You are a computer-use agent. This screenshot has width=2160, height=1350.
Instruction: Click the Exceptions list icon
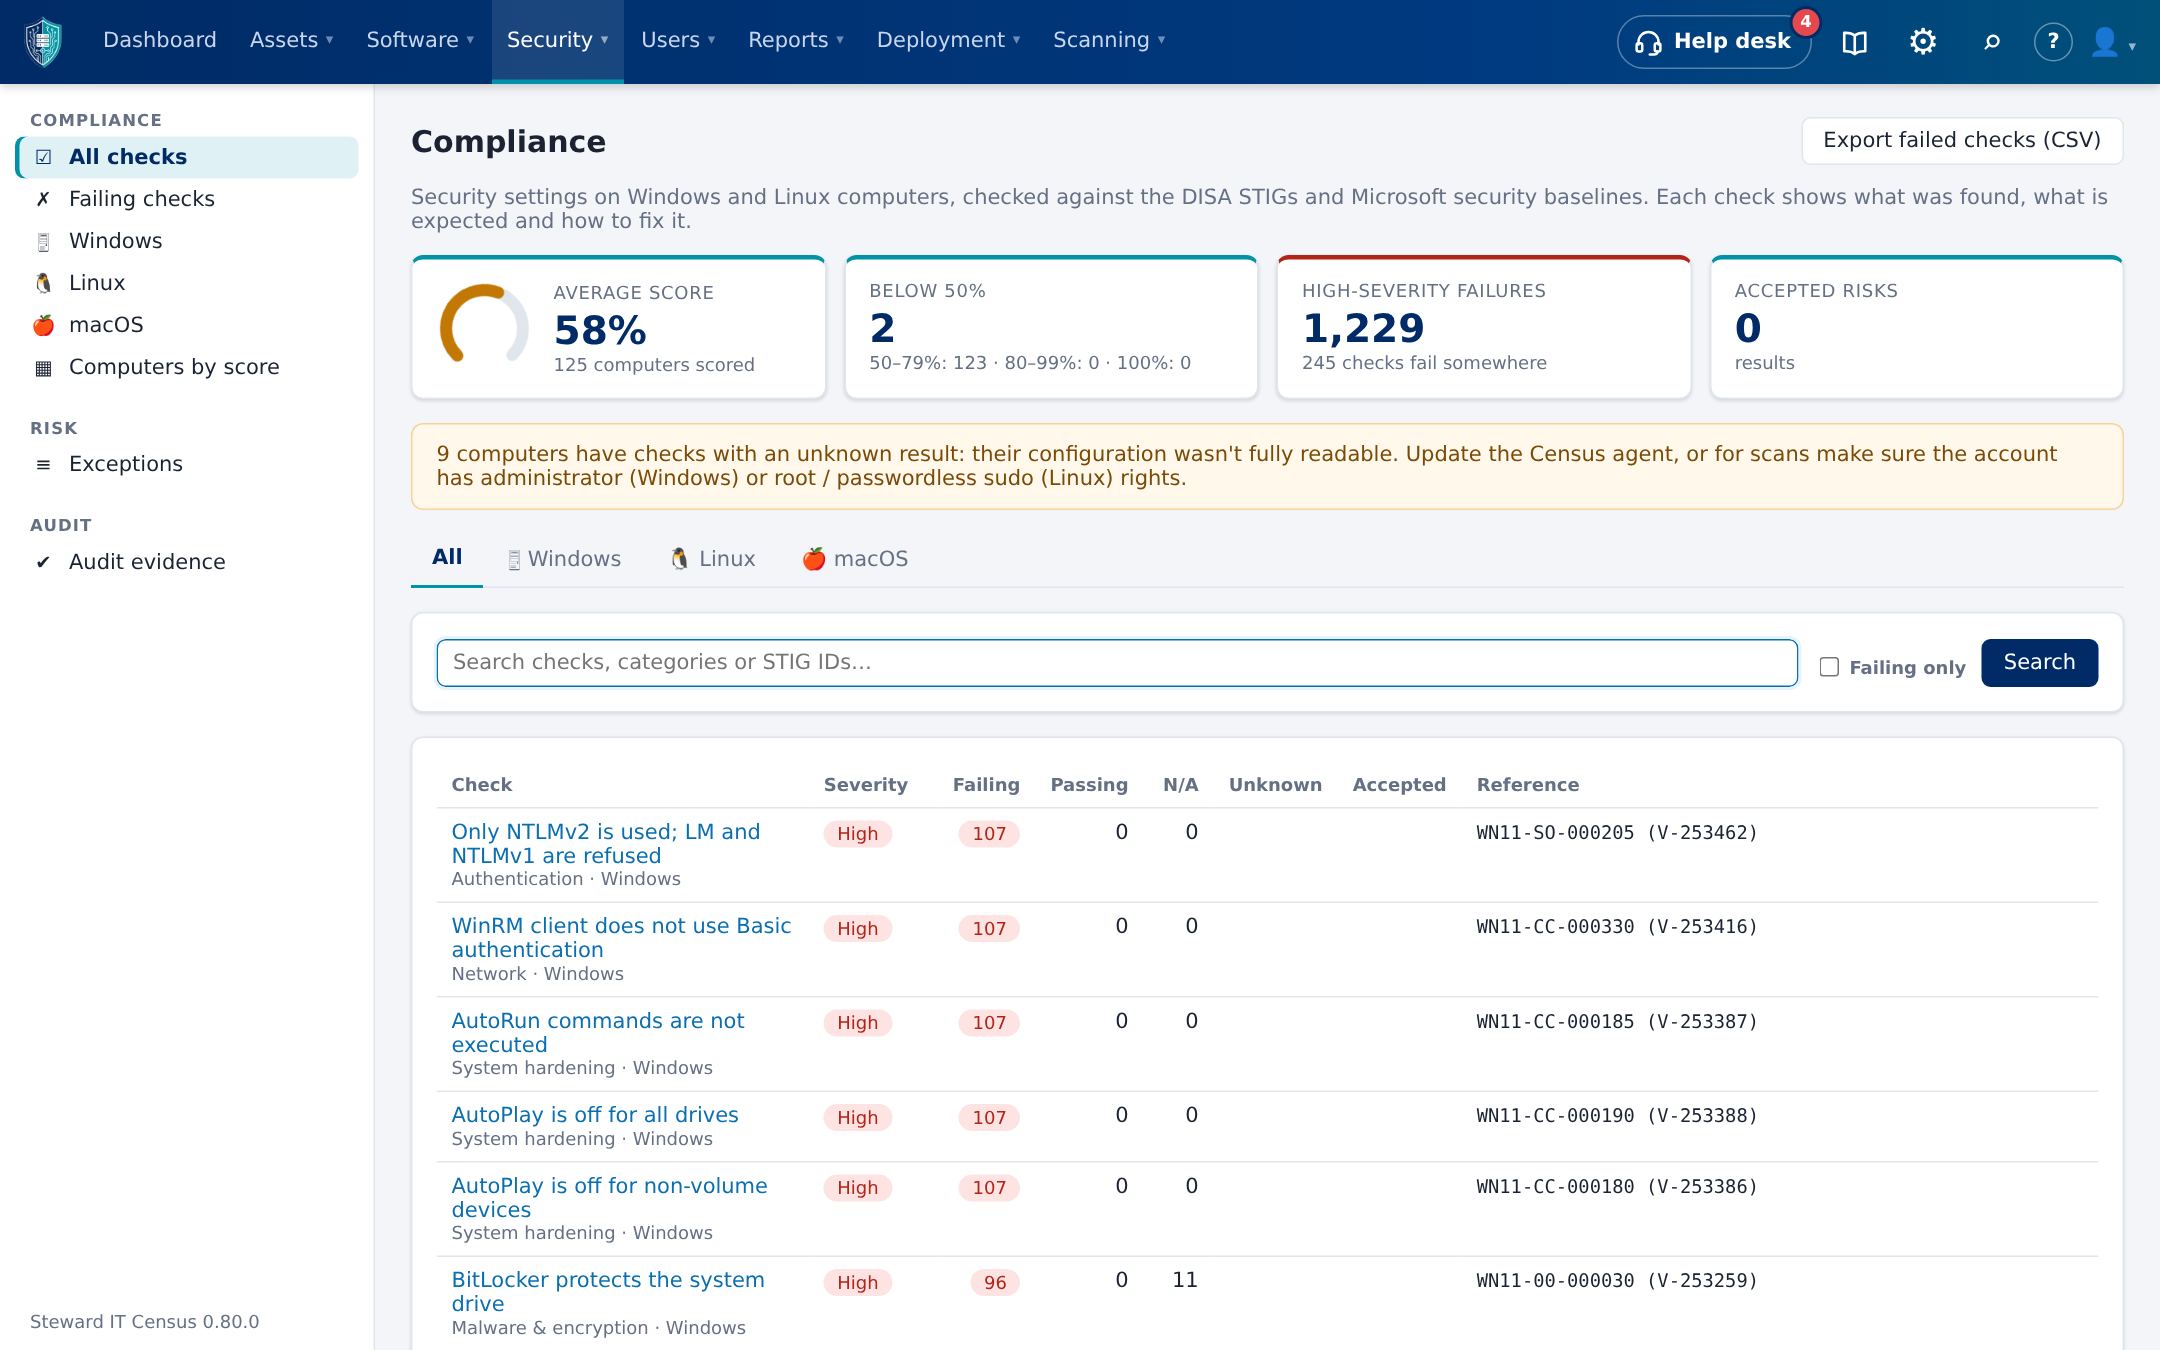coord(43,464)
